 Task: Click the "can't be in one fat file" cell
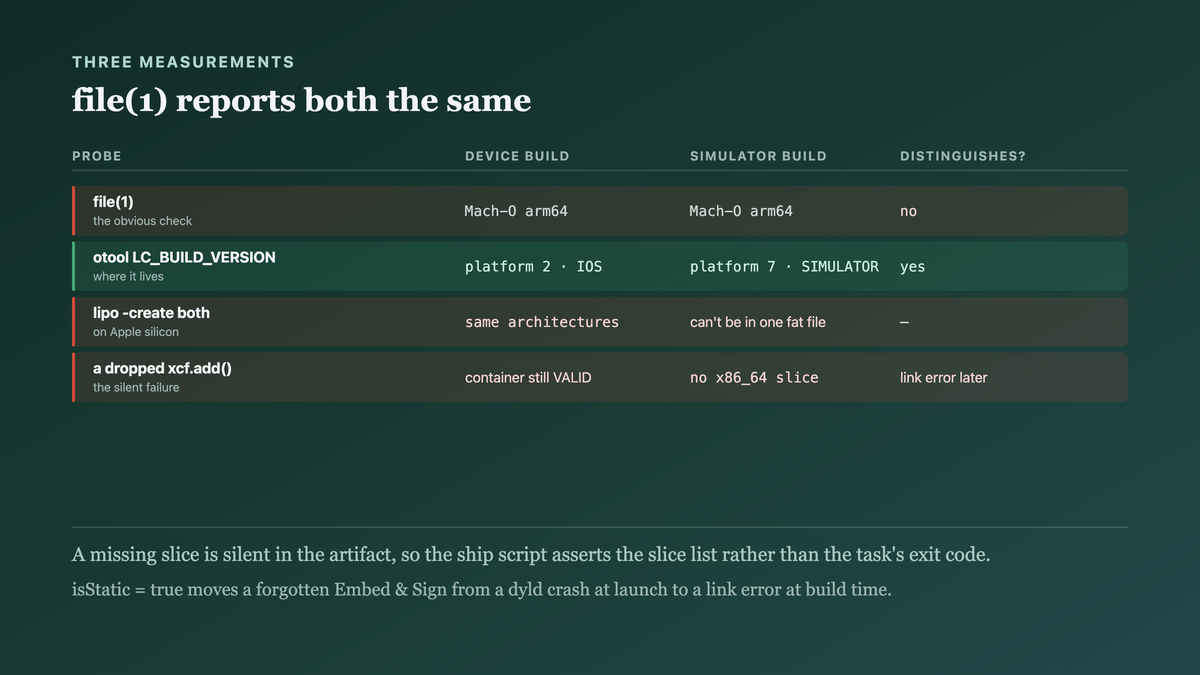click(758, 322)
